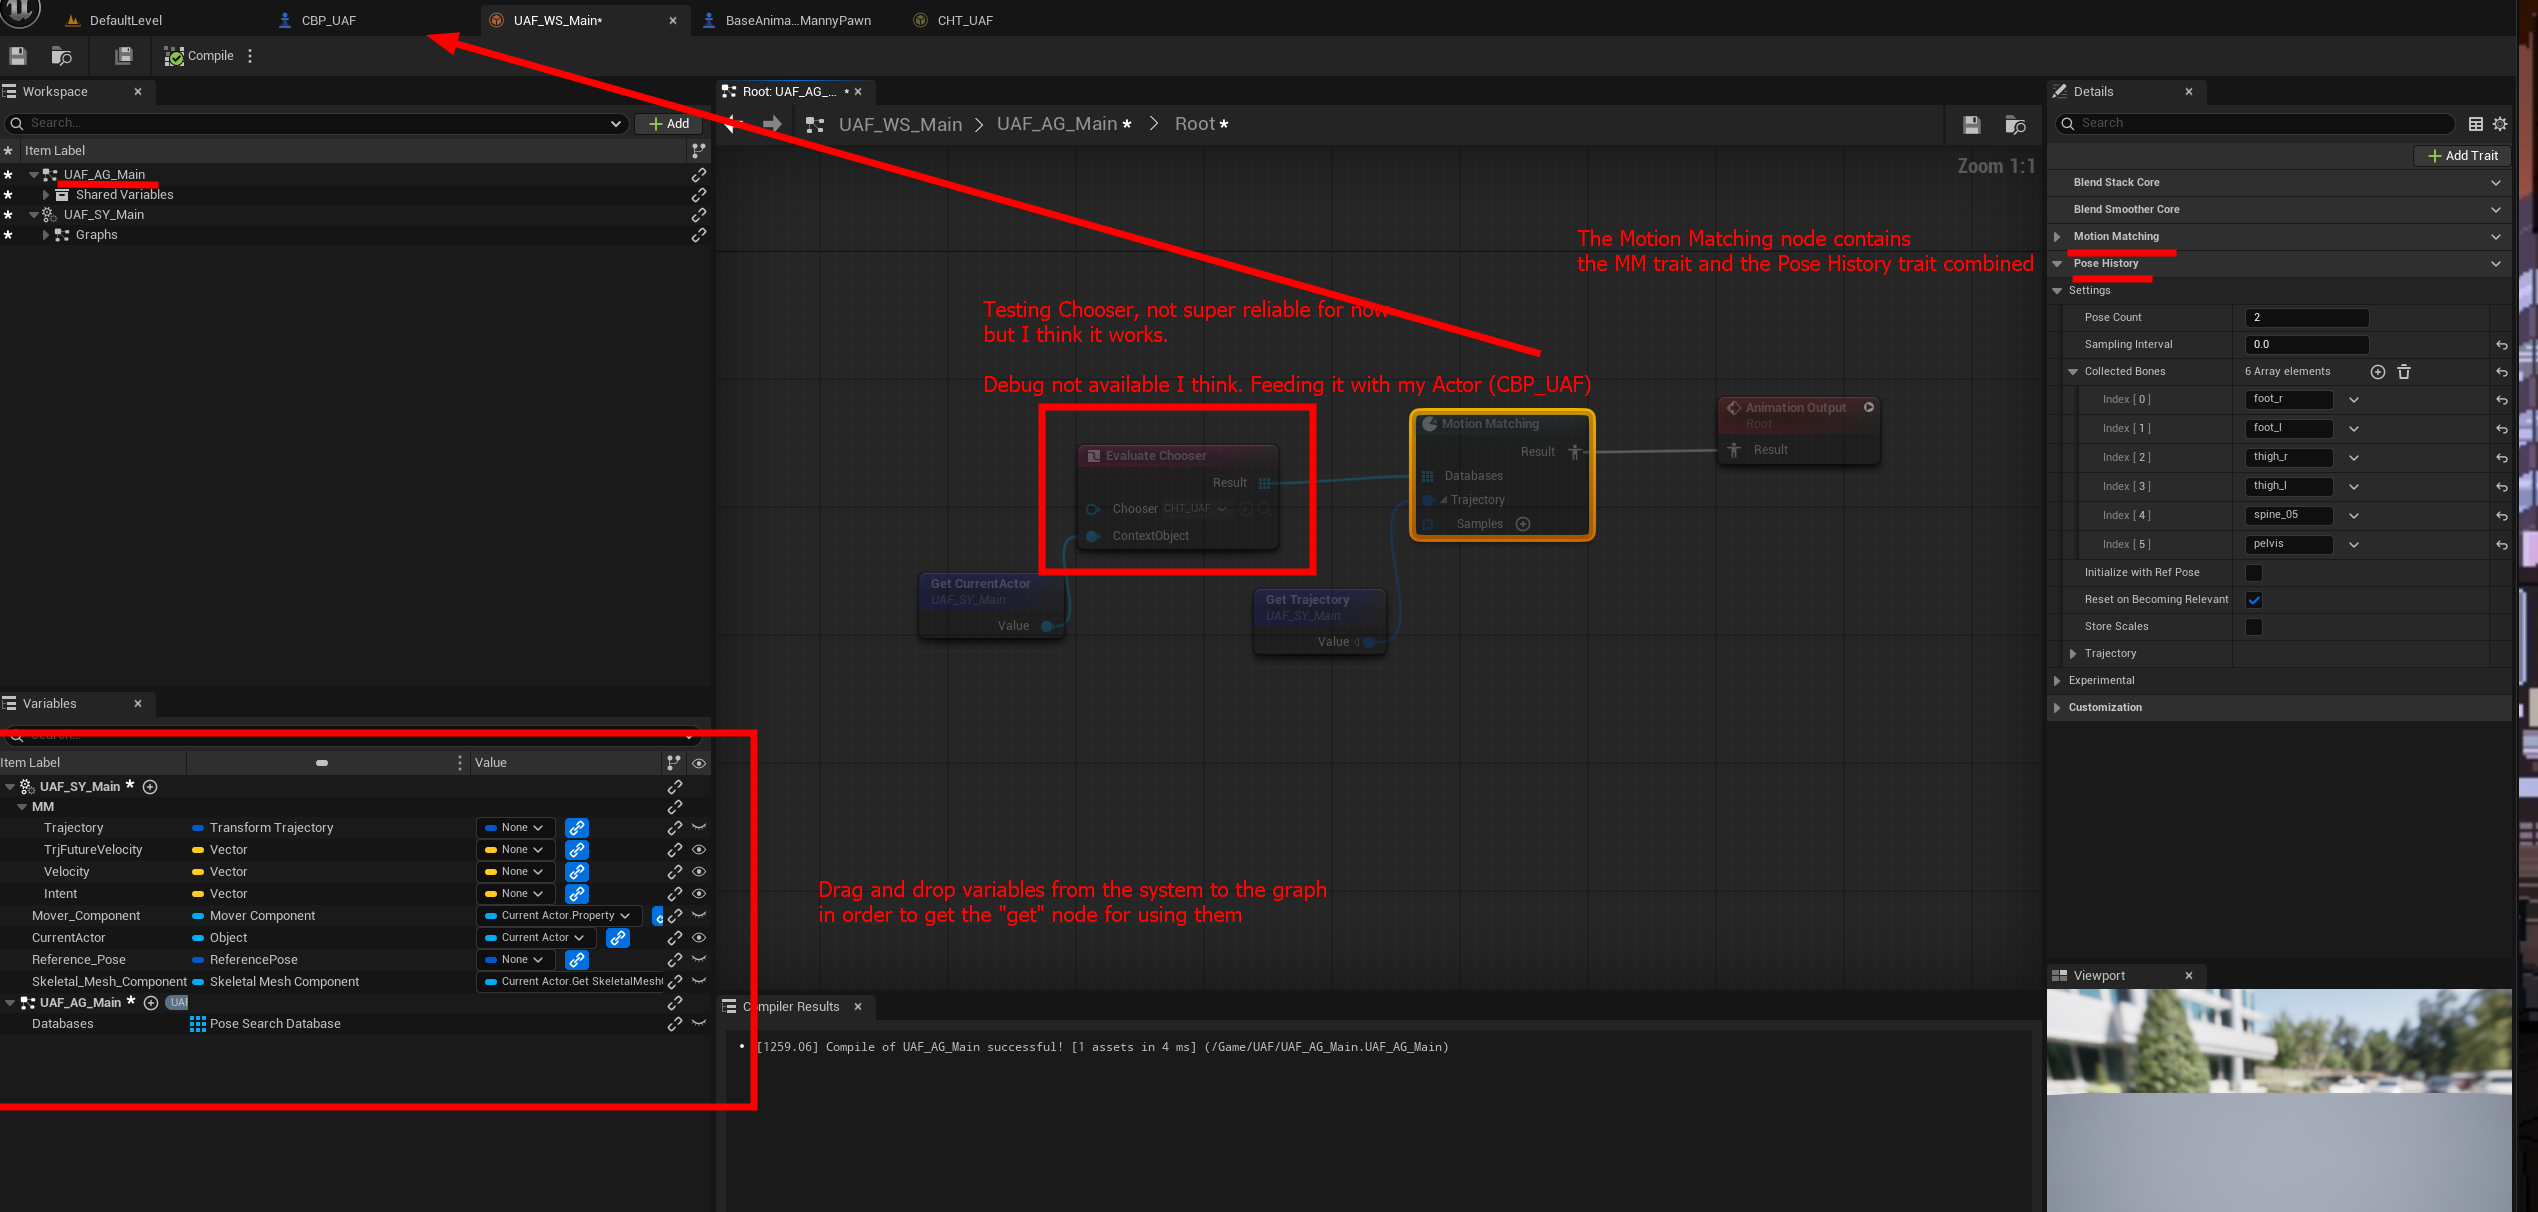The width and height of the screenshot is (2538, 1212).
Task: Remove all Collected Bones elements with trash icon
Action: point(2404,372)
